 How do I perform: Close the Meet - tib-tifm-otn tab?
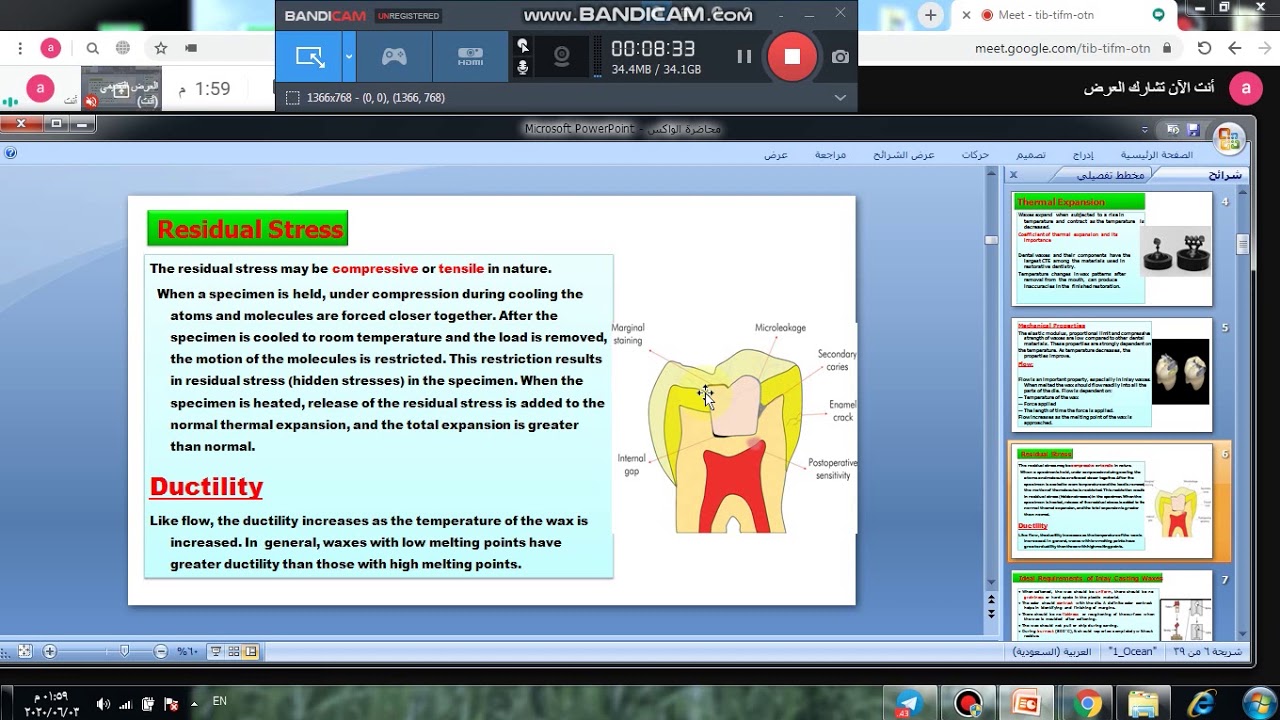[966, 15]
